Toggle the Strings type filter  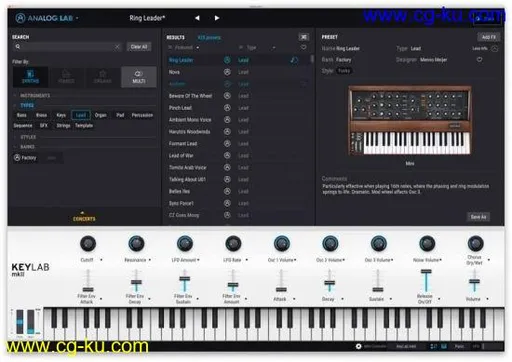point(63,126)
